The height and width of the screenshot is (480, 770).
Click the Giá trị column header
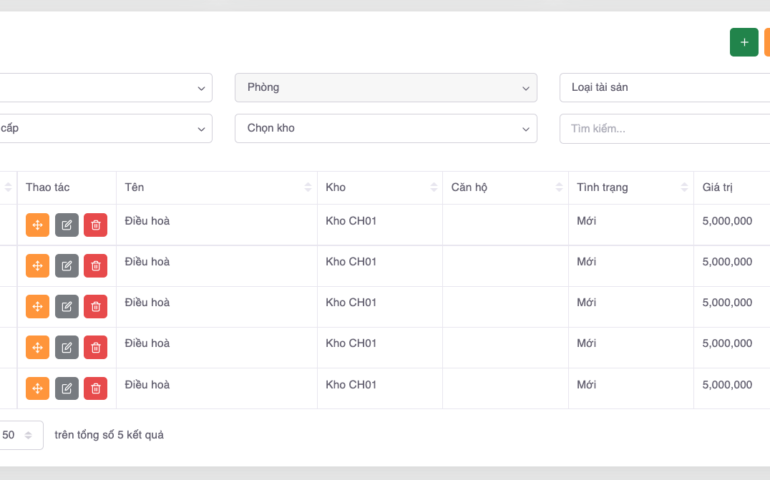730,188
